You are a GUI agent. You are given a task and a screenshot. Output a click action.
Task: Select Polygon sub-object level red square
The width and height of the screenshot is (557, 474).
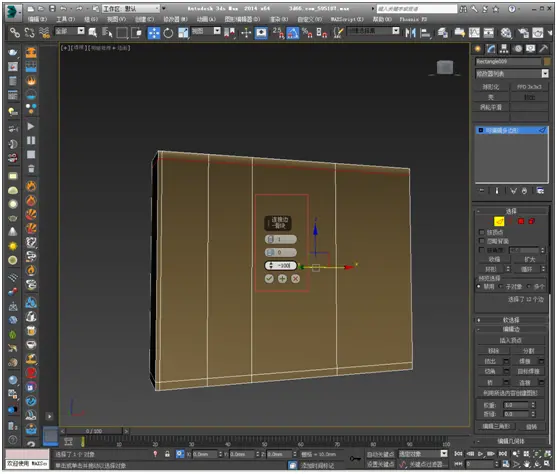pos(521,221)
